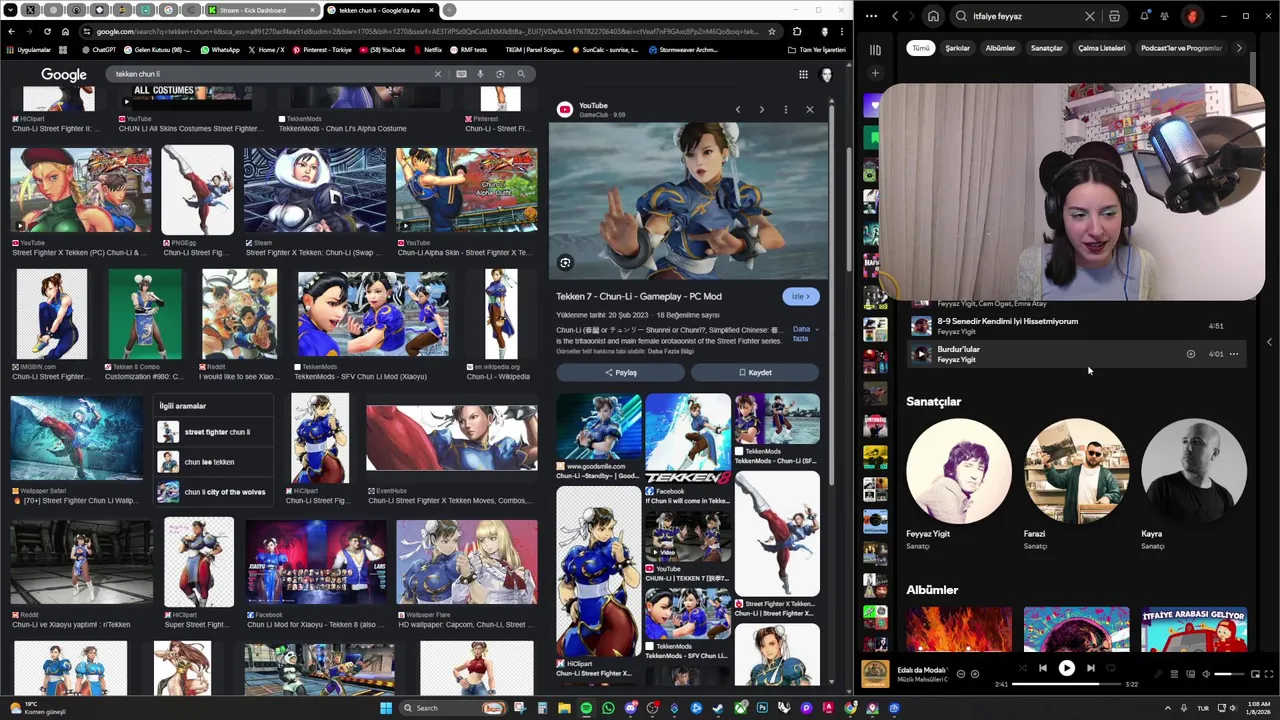Screen dimensions: 1280x720
Task: Adjust Spotify volume slider
Action: (x=1229, y=674)
